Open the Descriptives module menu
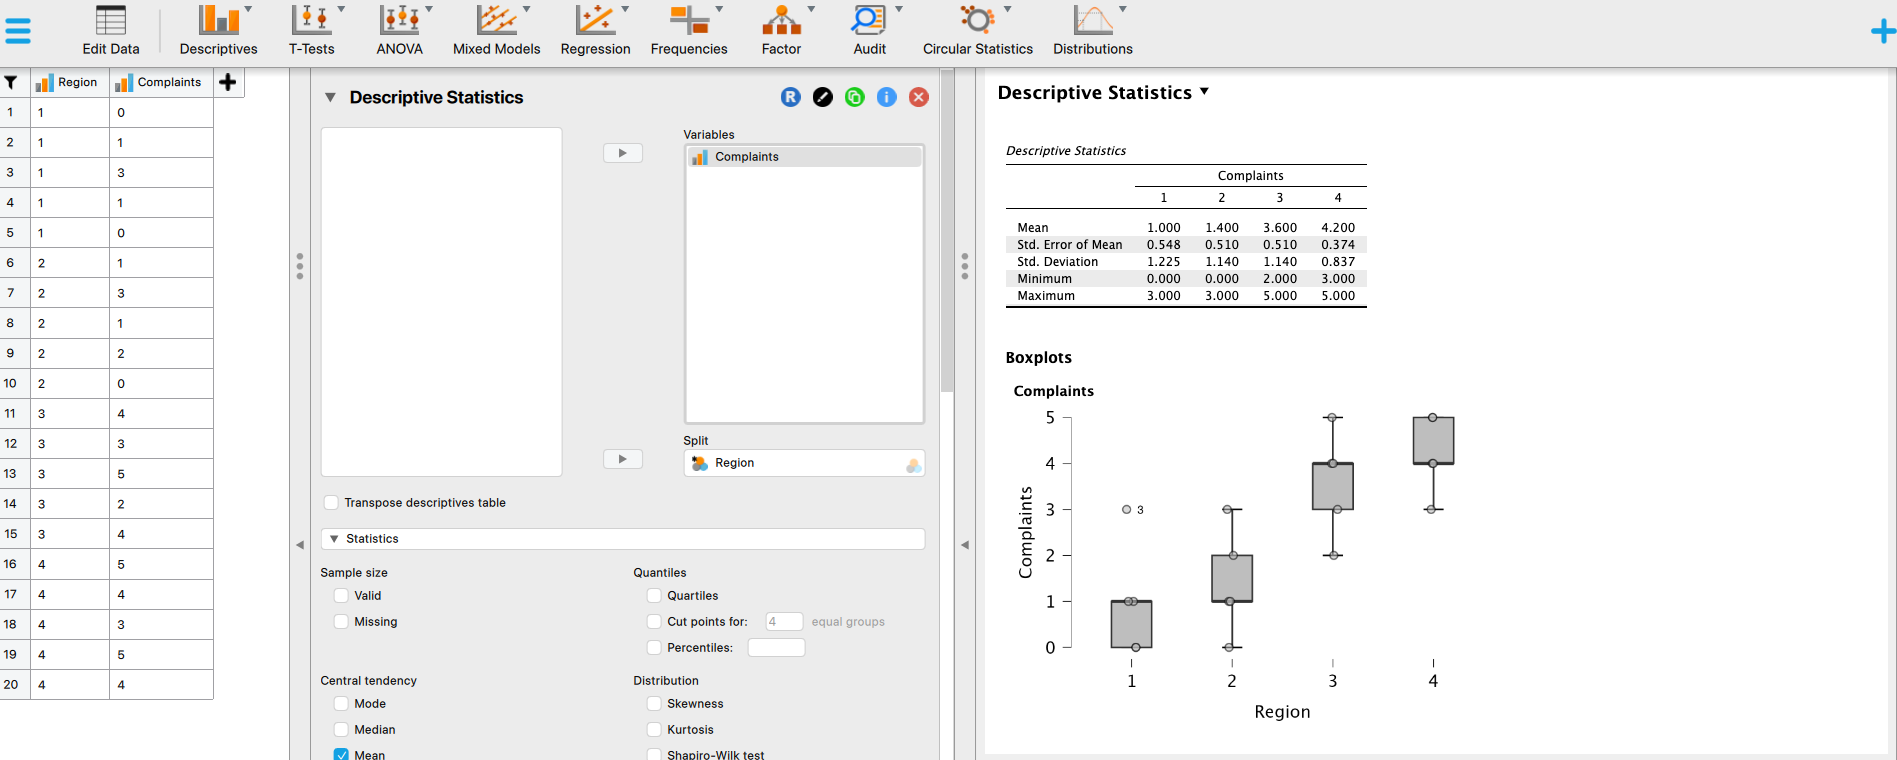Viewport: 1897px width, 760px height. tap(218, 31)
